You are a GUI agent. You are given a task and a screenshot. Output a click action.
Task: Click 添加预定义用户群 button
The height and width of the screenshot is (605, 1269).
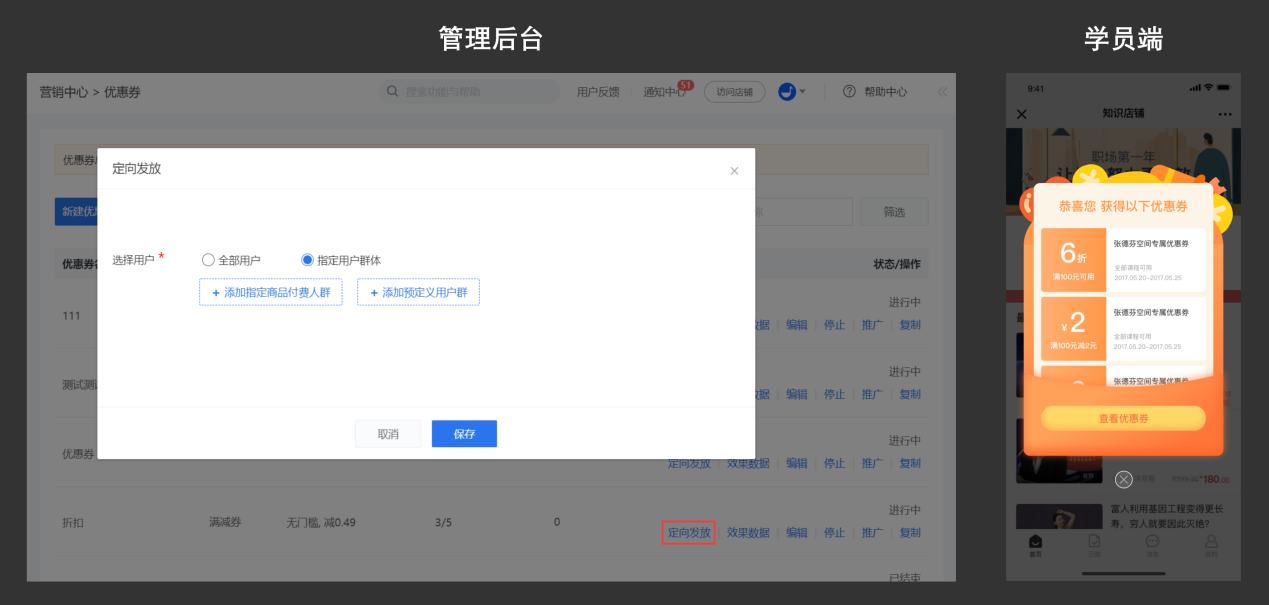[x=418, y=293]
